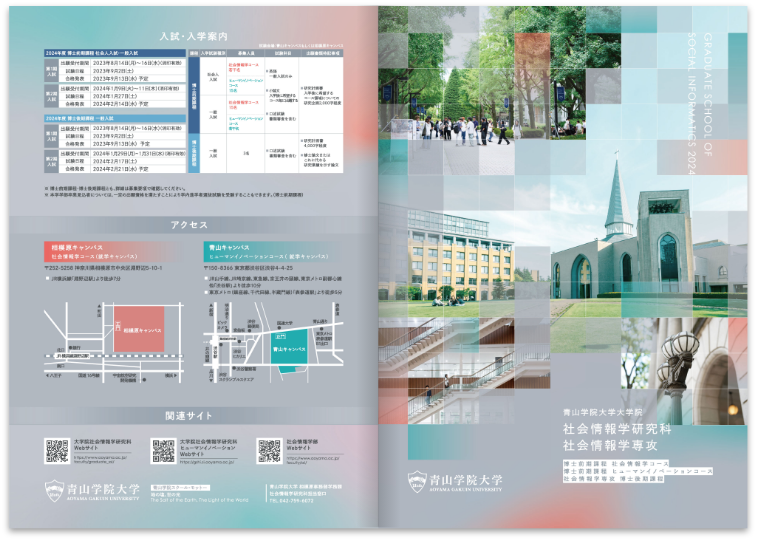
Task: Click the red 相模原キャンパス block on the map
Action: point(139,329)
